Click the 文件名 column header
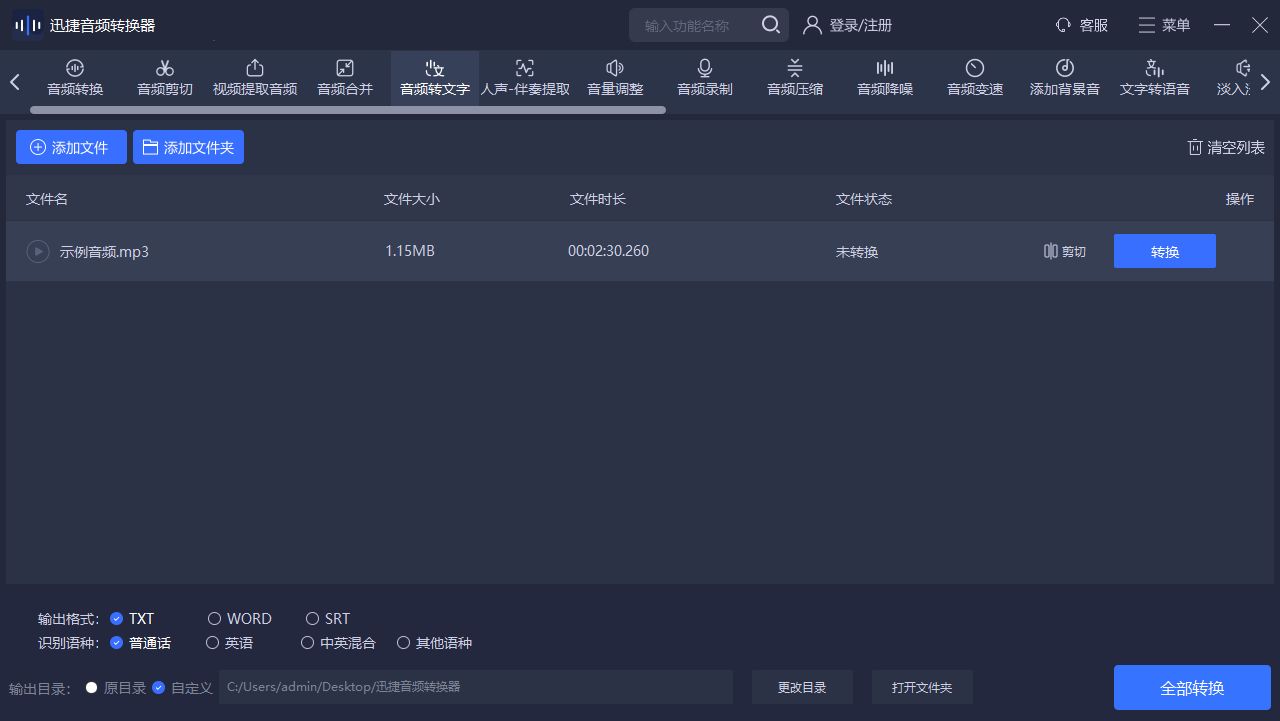Image resolution: width=1280 pixels, height=721 pixels. click(x=47, y=199)
